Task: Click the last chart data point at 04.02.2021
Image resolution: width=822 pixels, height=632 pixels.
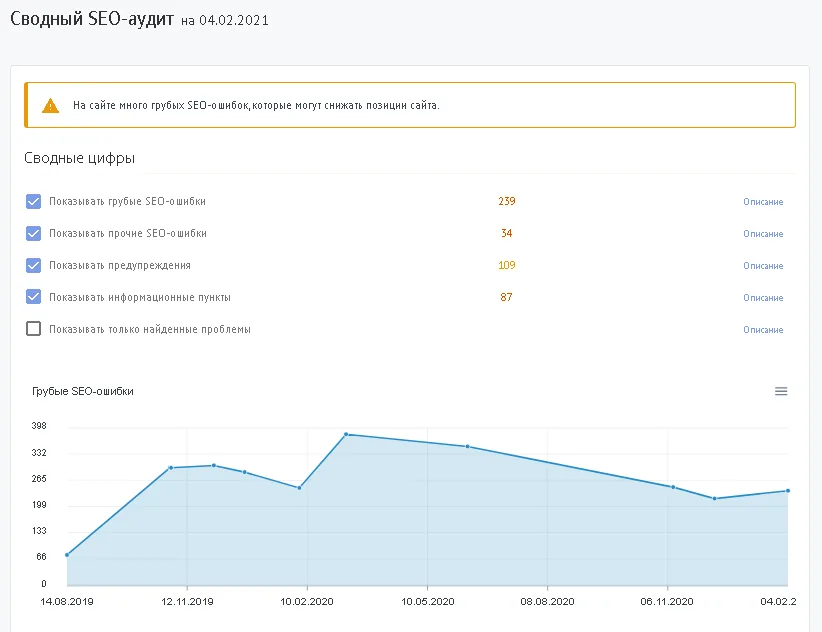Action: 787,491
